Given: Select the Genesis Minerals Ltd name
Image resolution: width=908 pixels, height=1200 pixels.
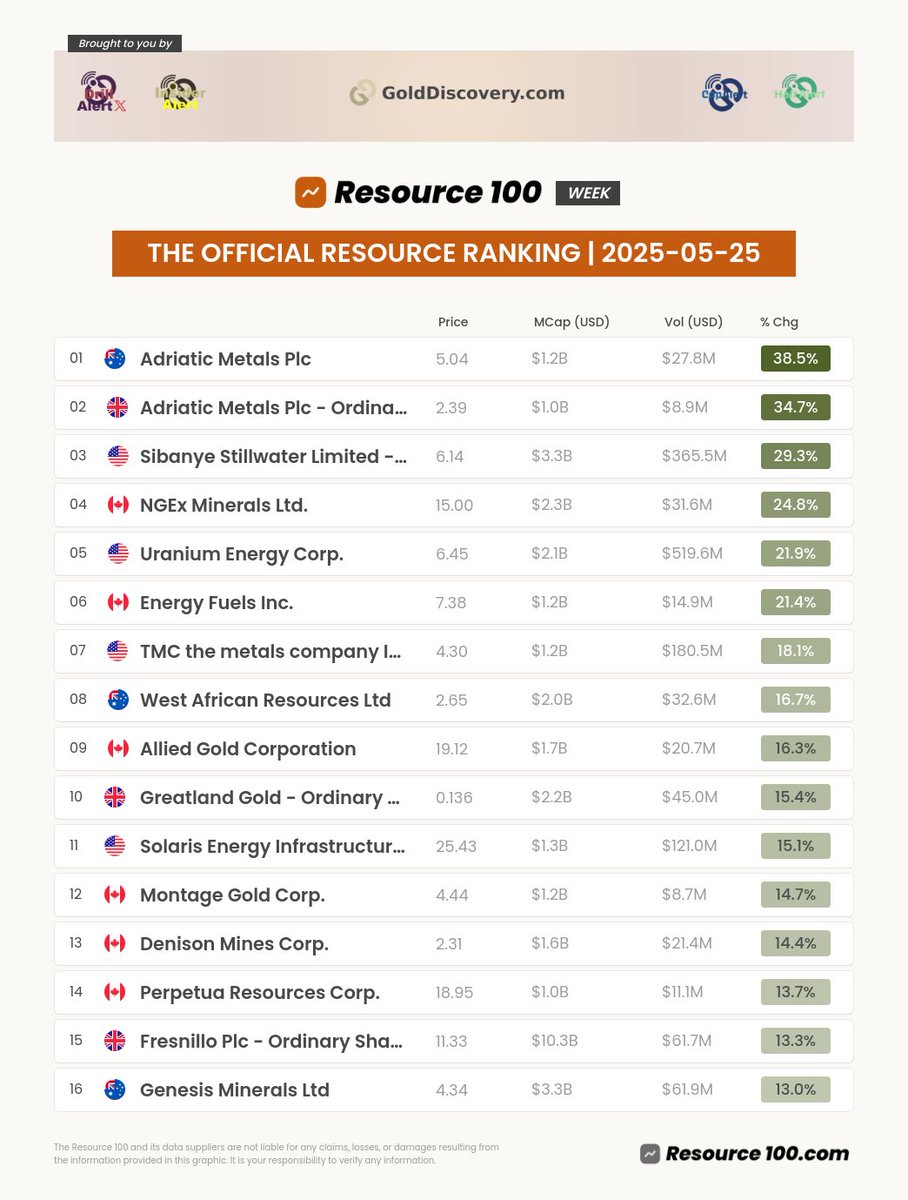Looking at the screenshot, I should (235, 1090).
